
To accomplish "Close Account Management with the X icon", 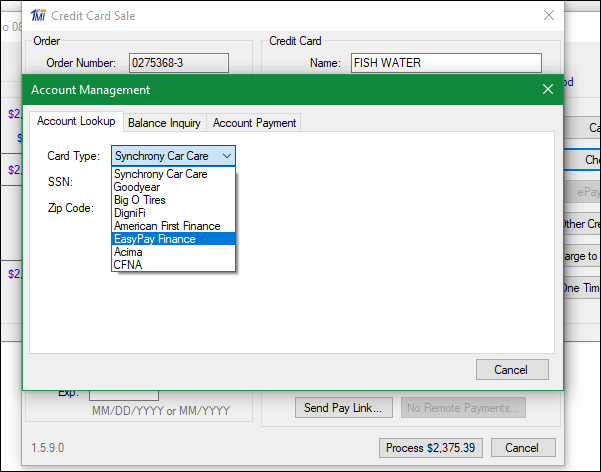I will 548,89.
